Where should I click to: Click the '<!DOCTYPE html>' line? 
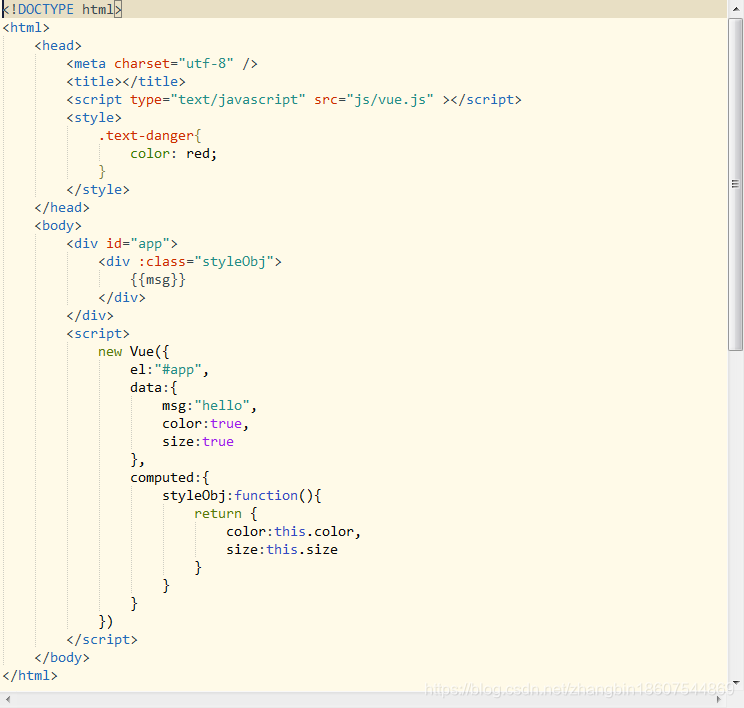click(x=62, y=9)
